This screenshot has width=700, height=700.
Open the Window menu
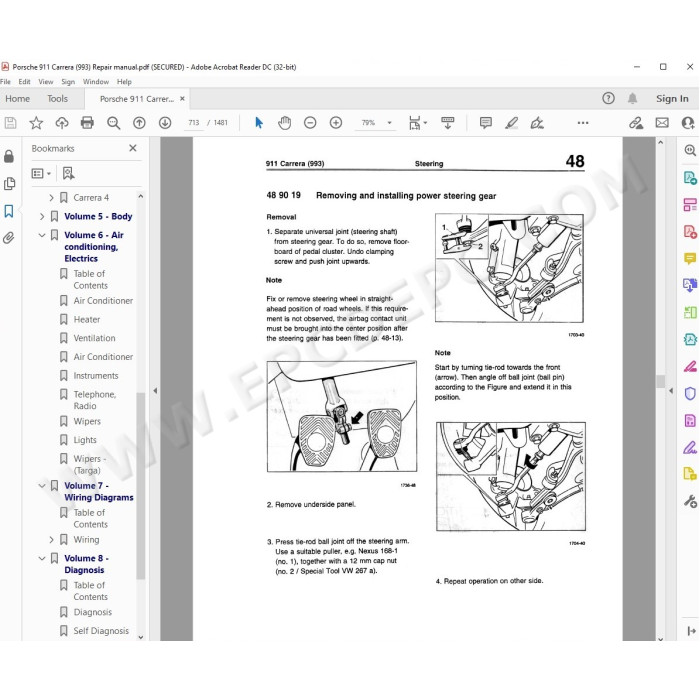(x=96, y=82)
